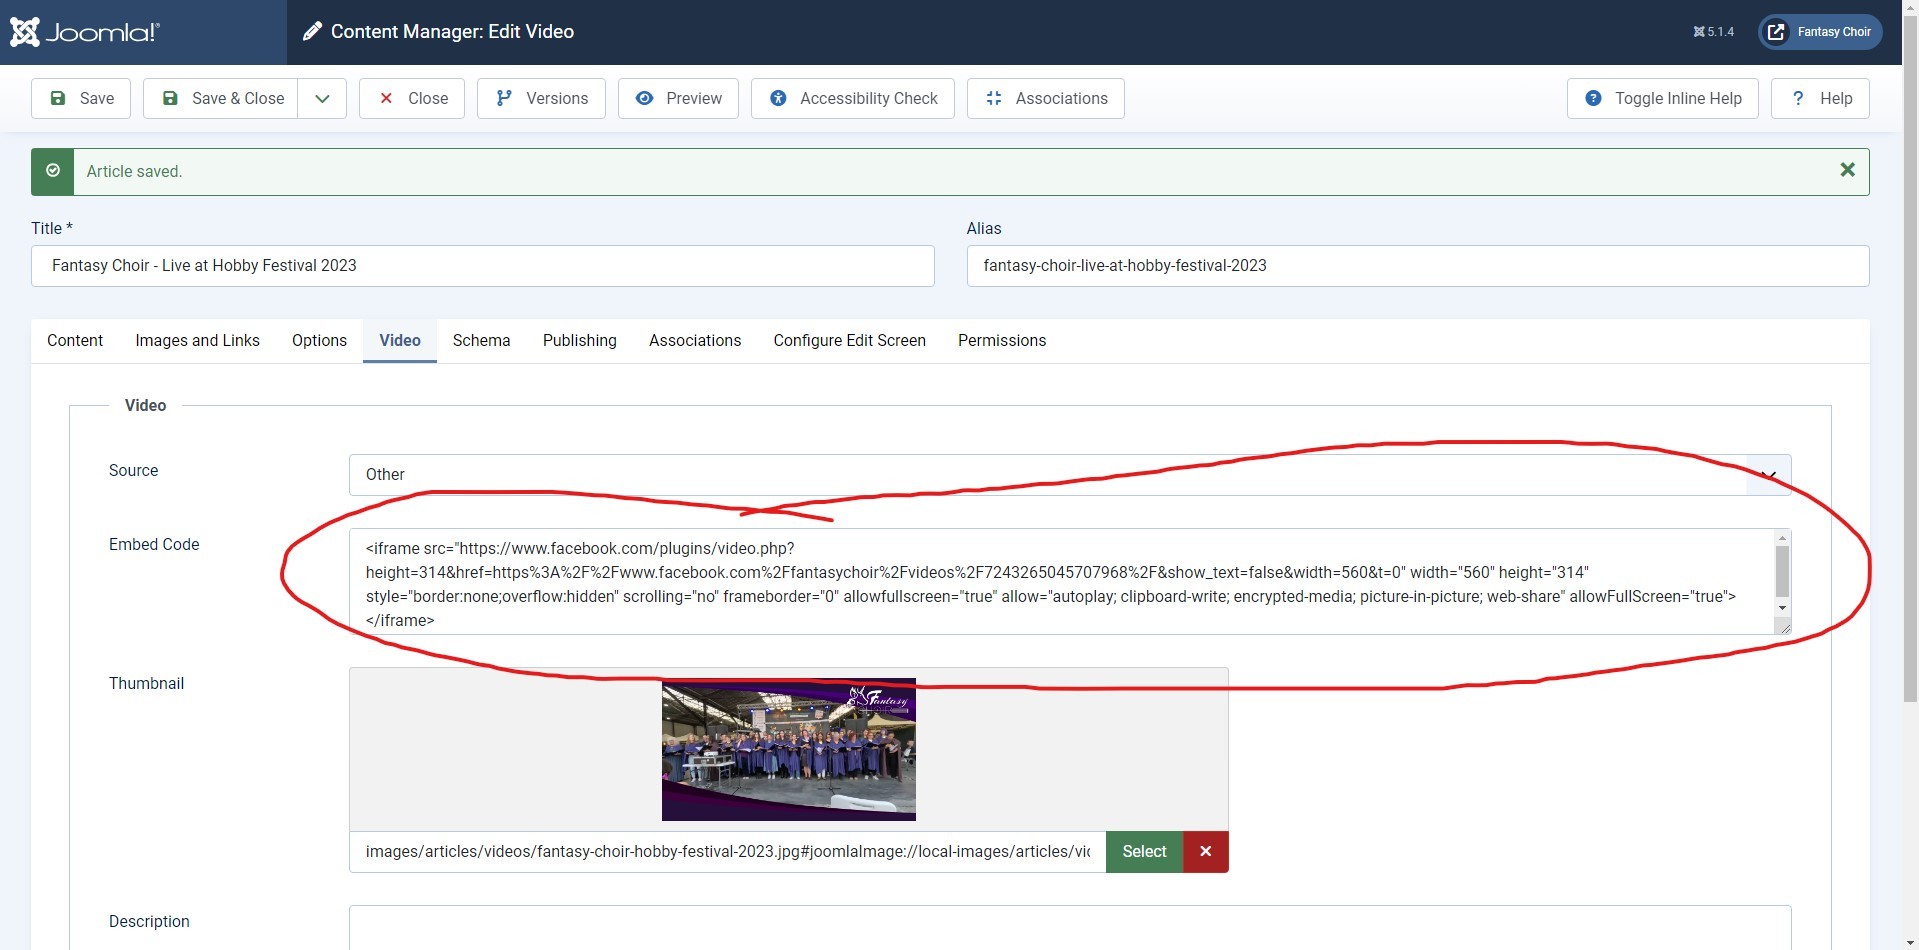Click Select to choose thumbnail image
Viewport: 1919px width, 950px height.
[1144, 852]
